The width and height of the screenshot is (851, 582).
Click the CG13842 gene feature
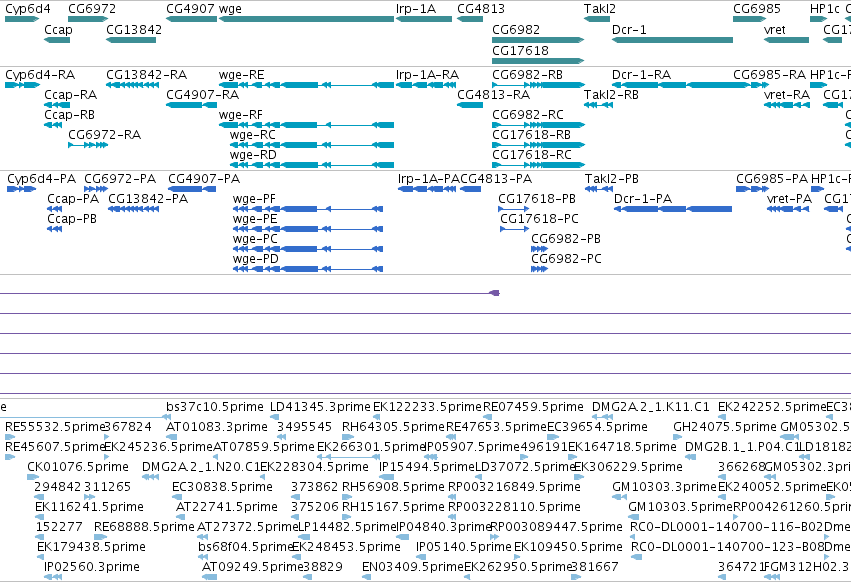coord(131,40)
